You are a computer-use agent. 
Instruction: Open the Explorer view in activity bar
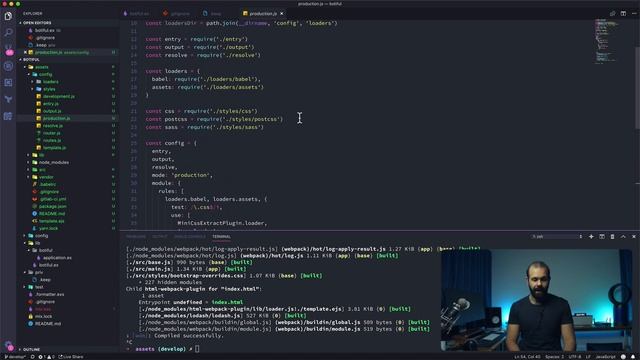pyautogui.click(x=8, y=16)
